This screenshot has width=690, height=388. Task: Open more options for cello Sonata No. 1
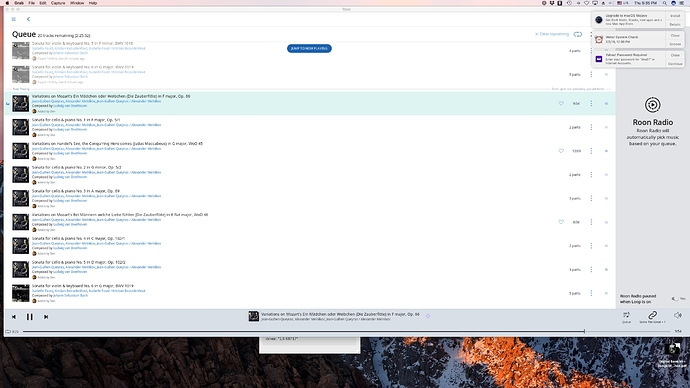591,127
